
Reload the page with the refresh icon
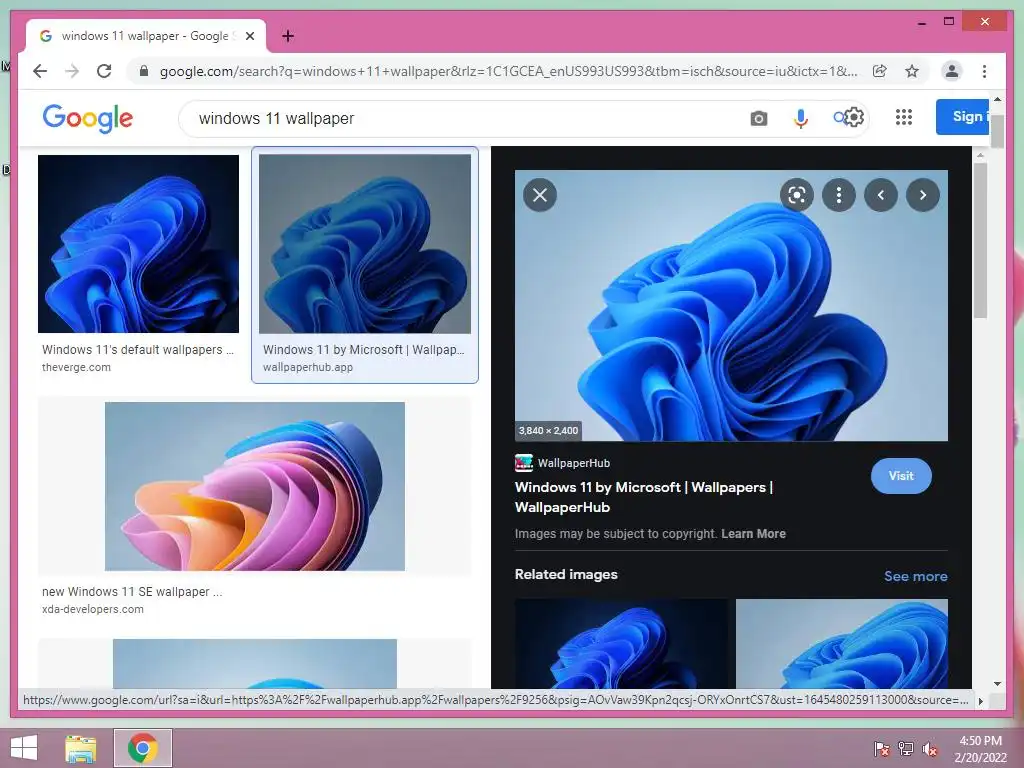pyautogui.click(x=104, y=71)
